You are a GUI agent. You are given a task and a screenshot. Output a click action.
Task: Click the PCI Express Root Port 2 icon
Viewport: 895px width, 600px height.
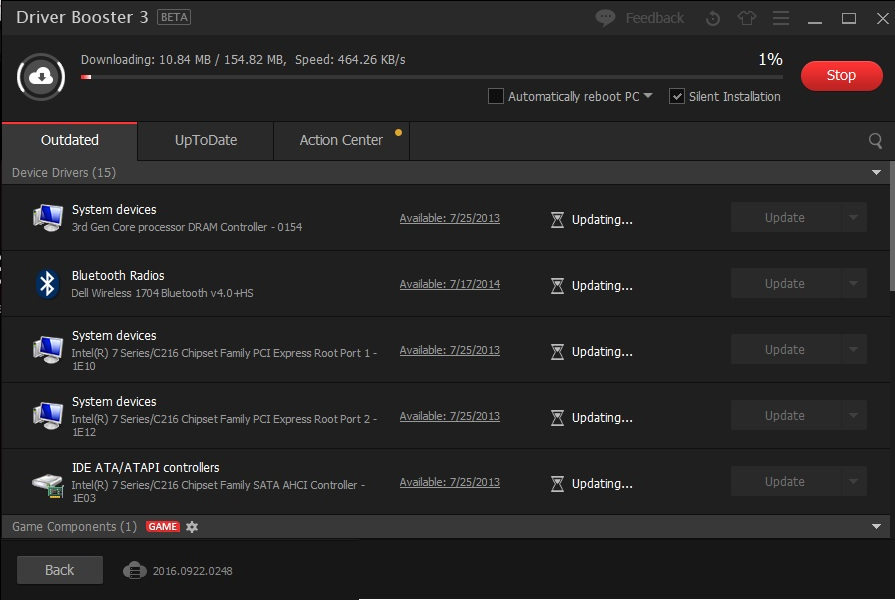[48, 416]
